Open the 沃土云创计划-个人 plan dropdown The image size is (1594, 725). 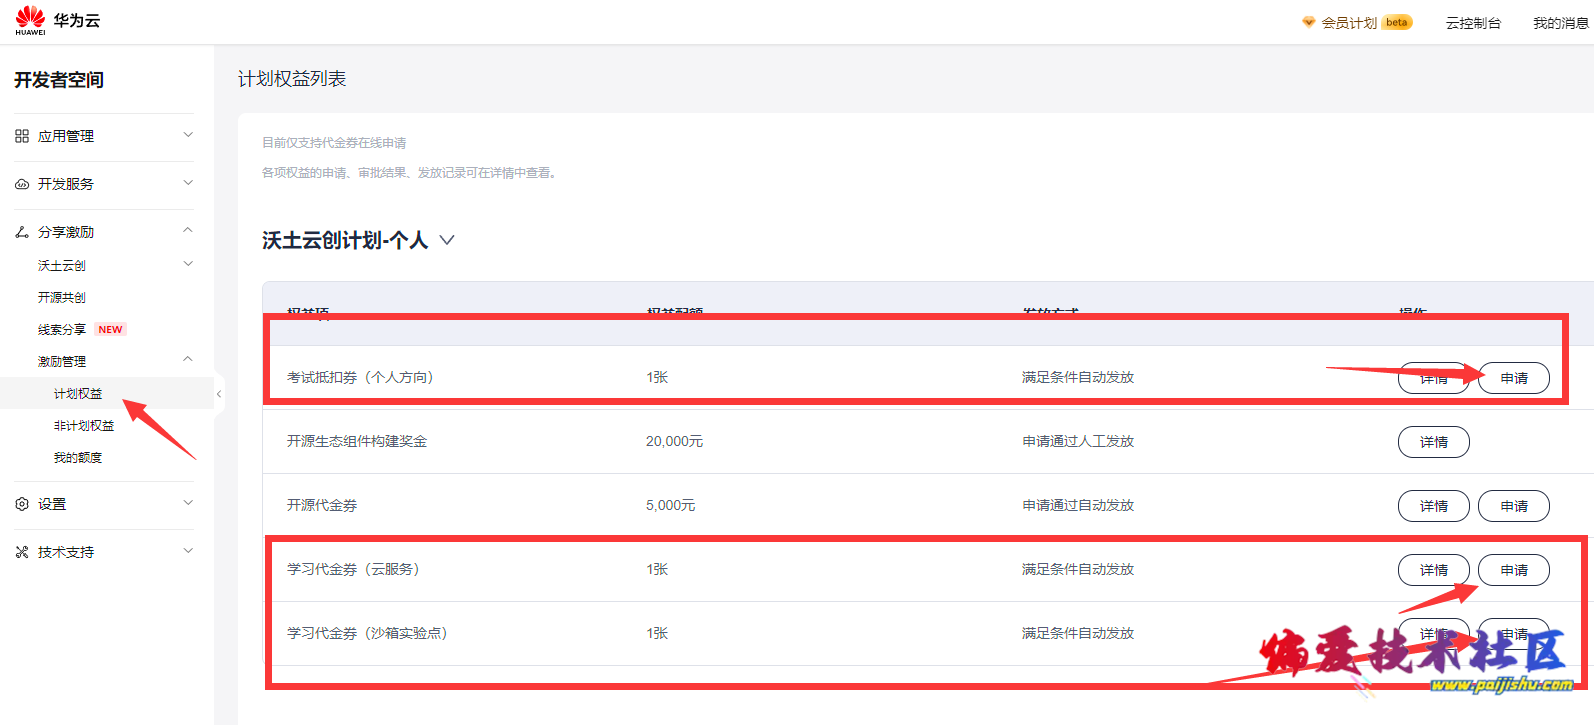[x=447, y=240]
